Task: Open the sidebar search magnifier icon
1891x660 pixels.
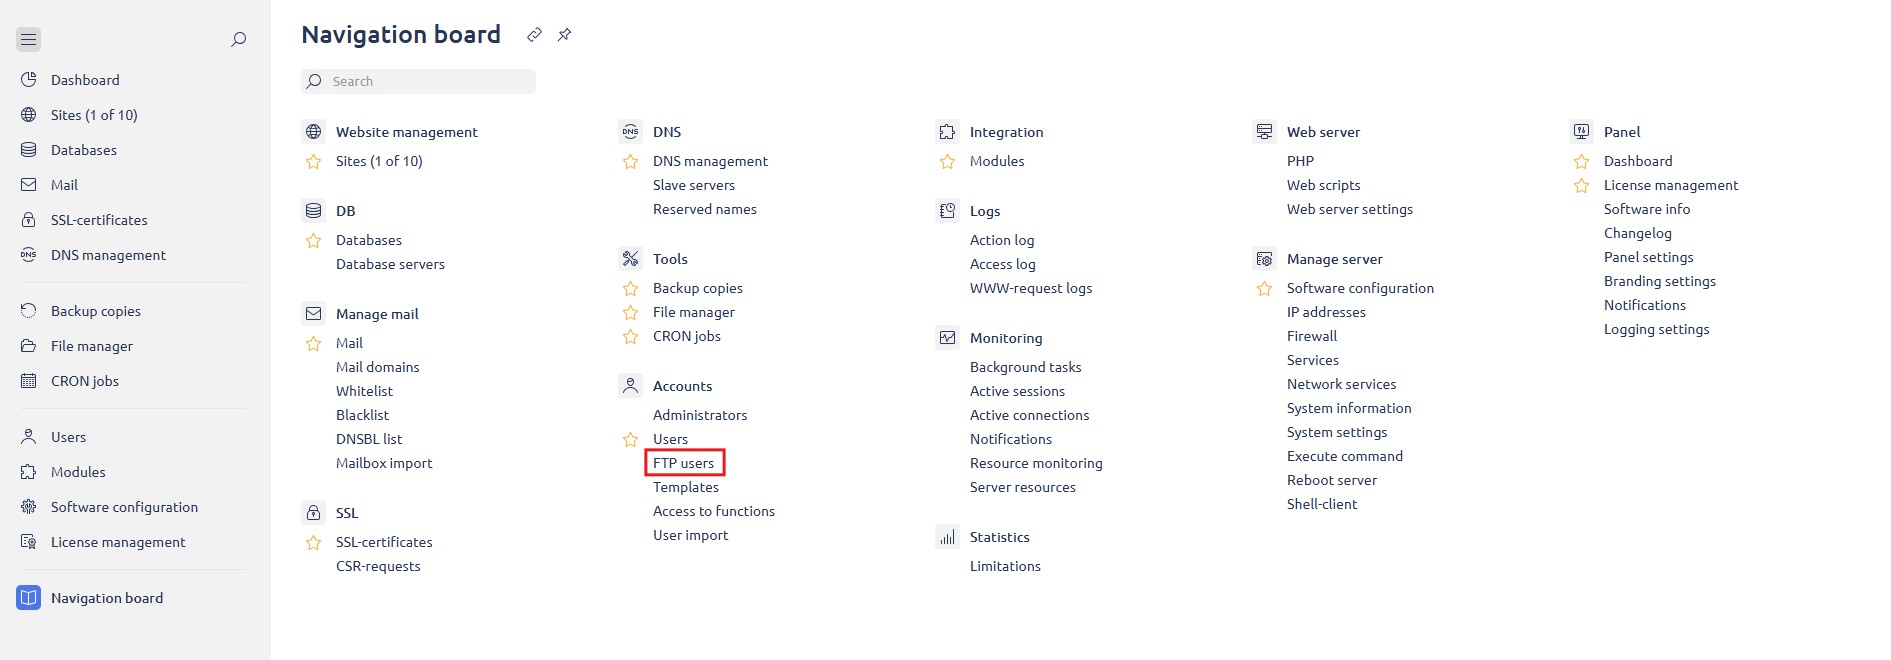Action: 238,39
